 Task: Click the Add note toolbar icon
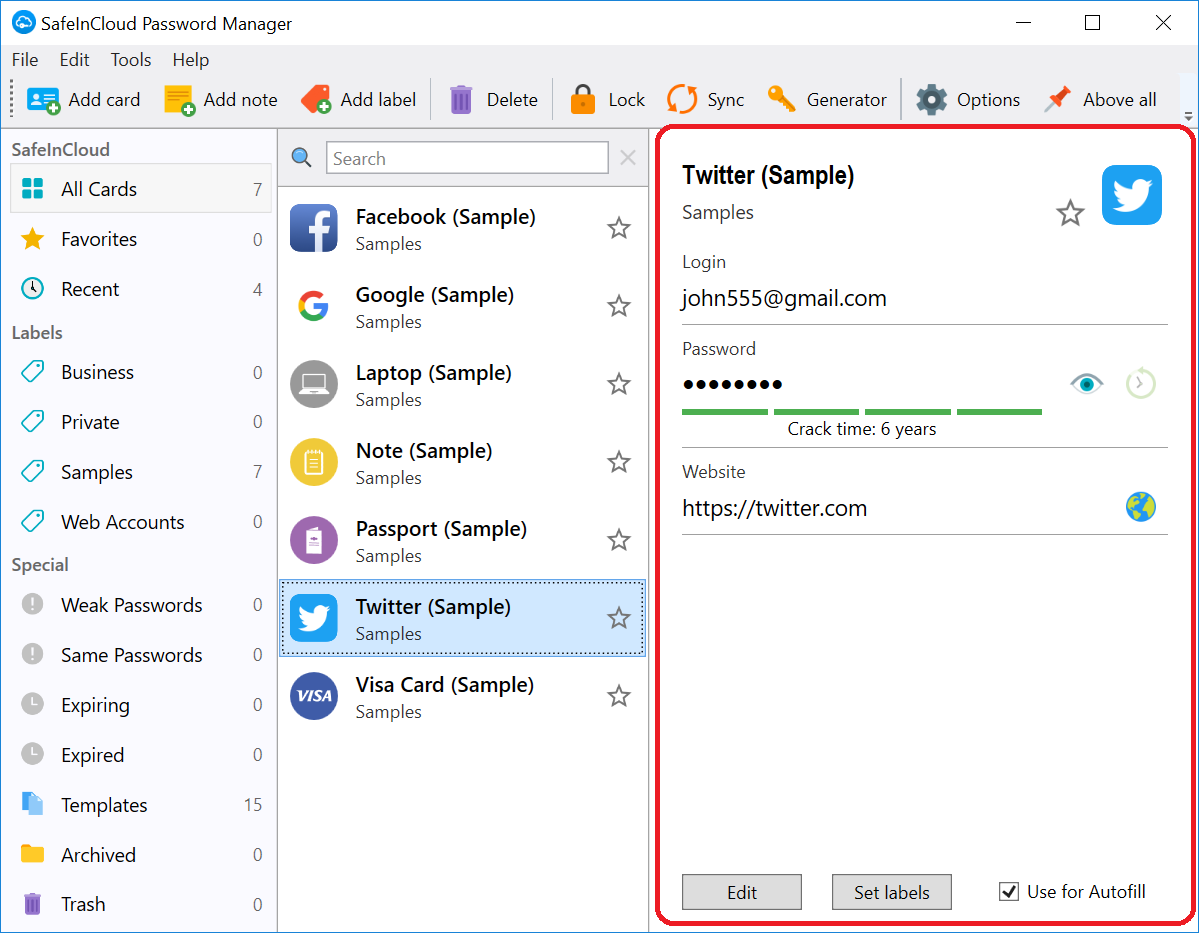pyautogui.click(x=180, y=100)
